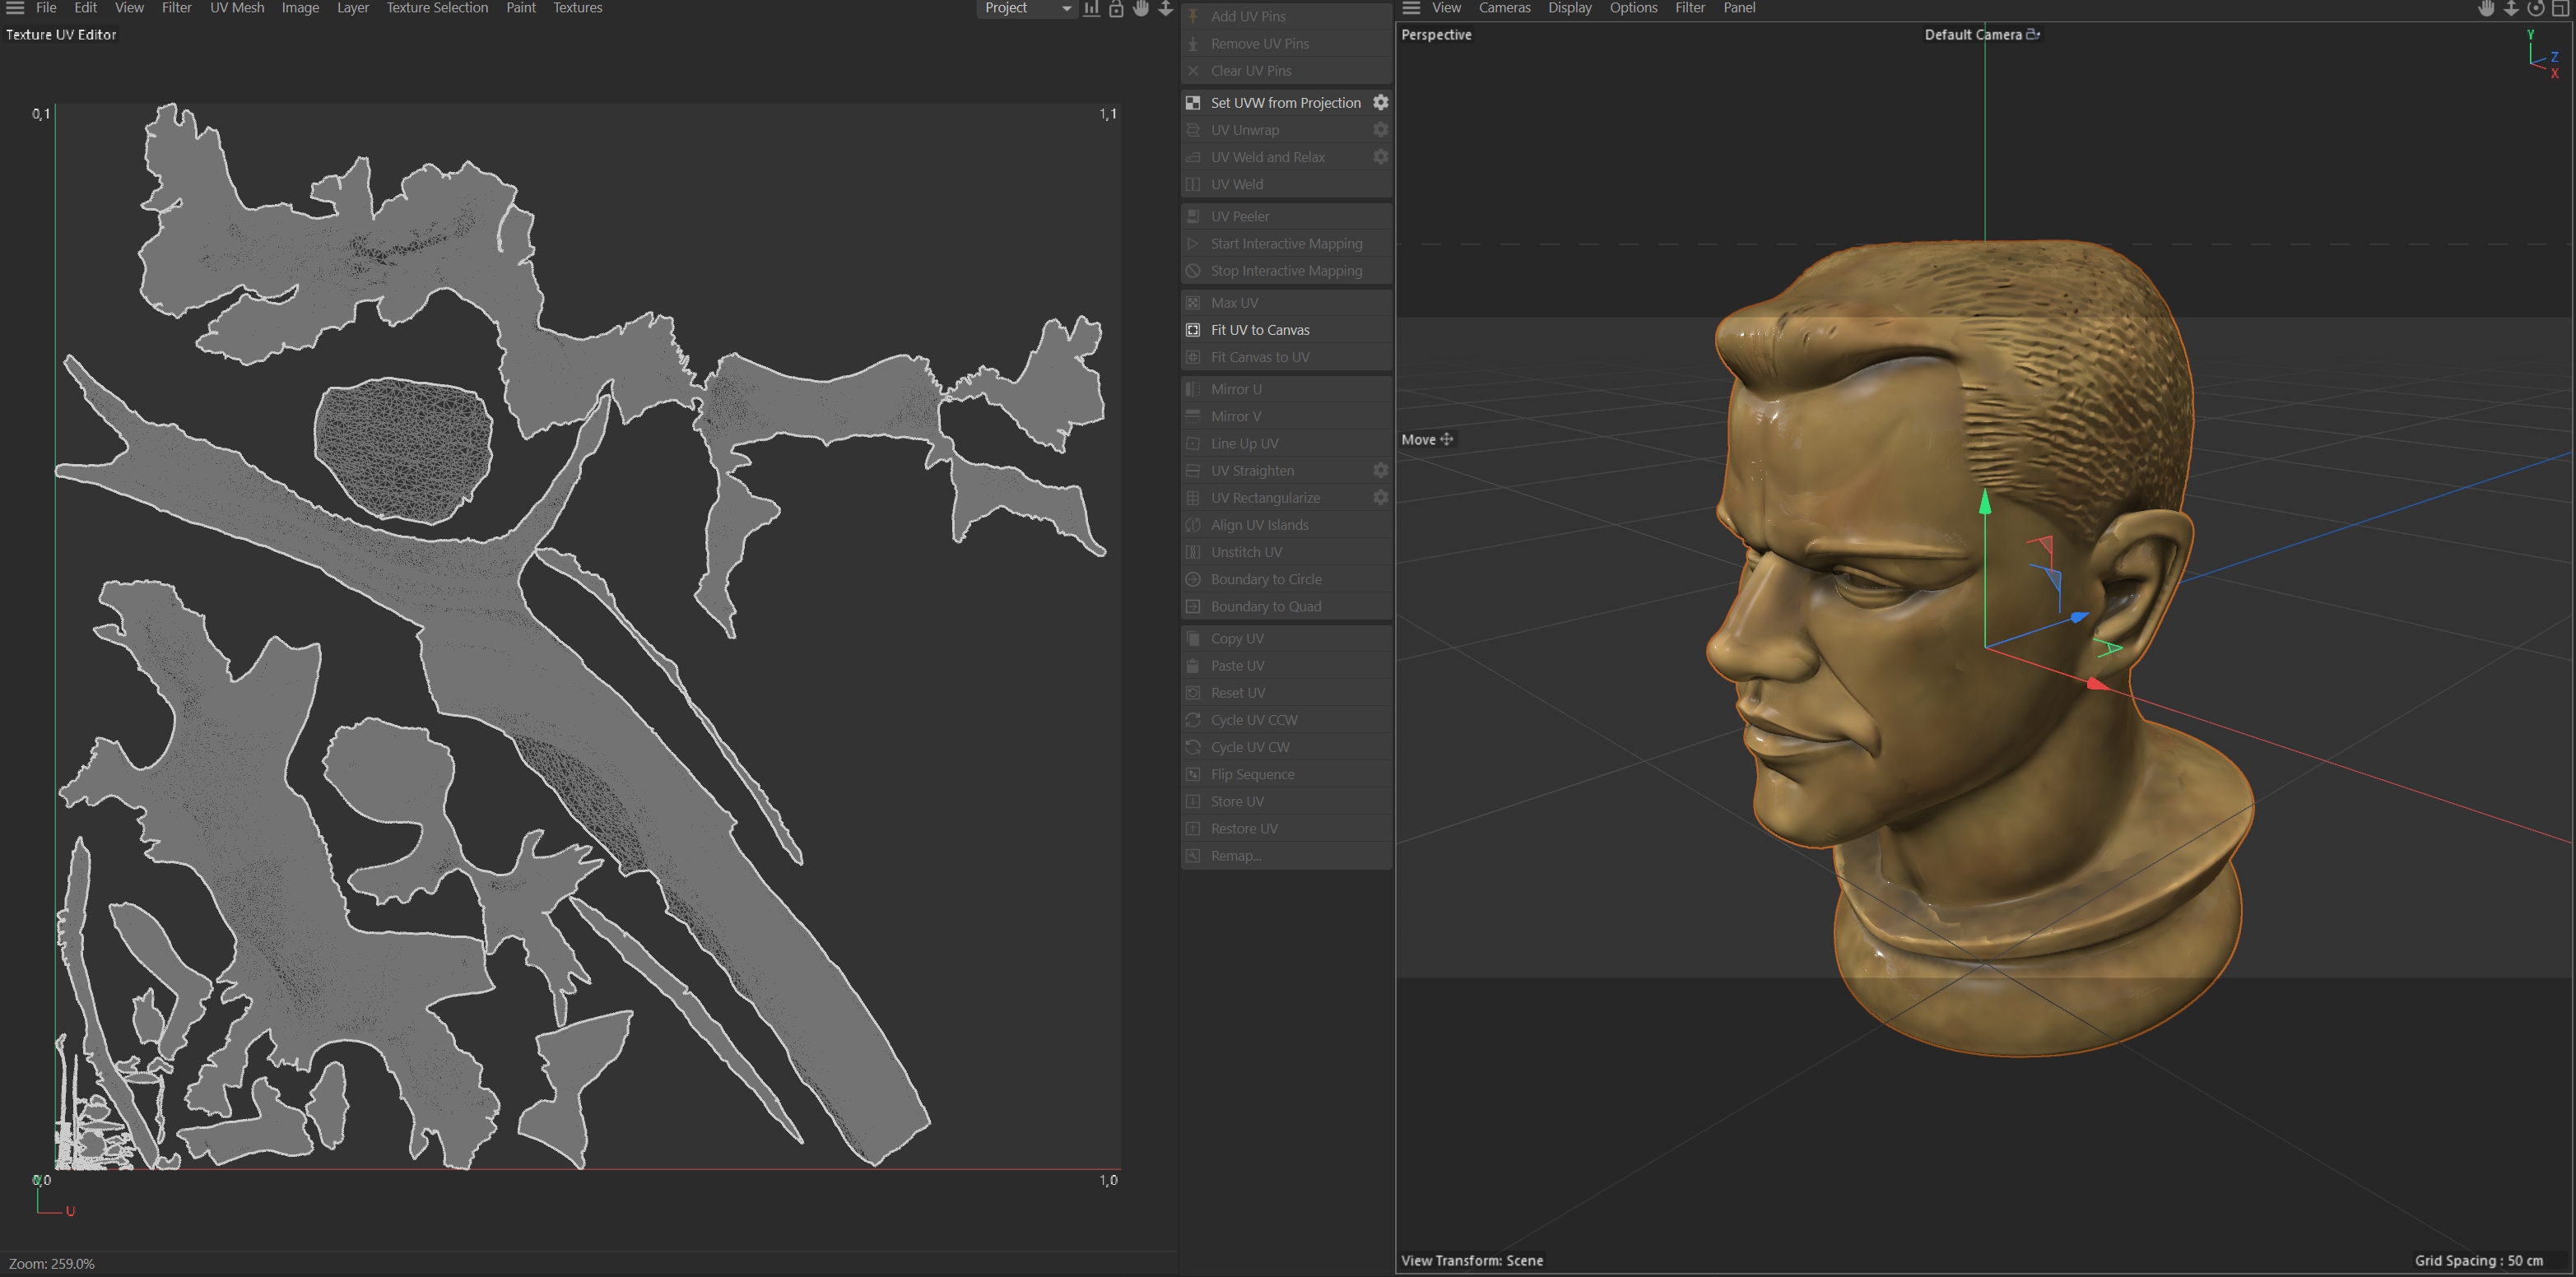Screen dimensions: 2576x1277
Task: Click Set UVW from Projection command
Action: click(1285, 103)
